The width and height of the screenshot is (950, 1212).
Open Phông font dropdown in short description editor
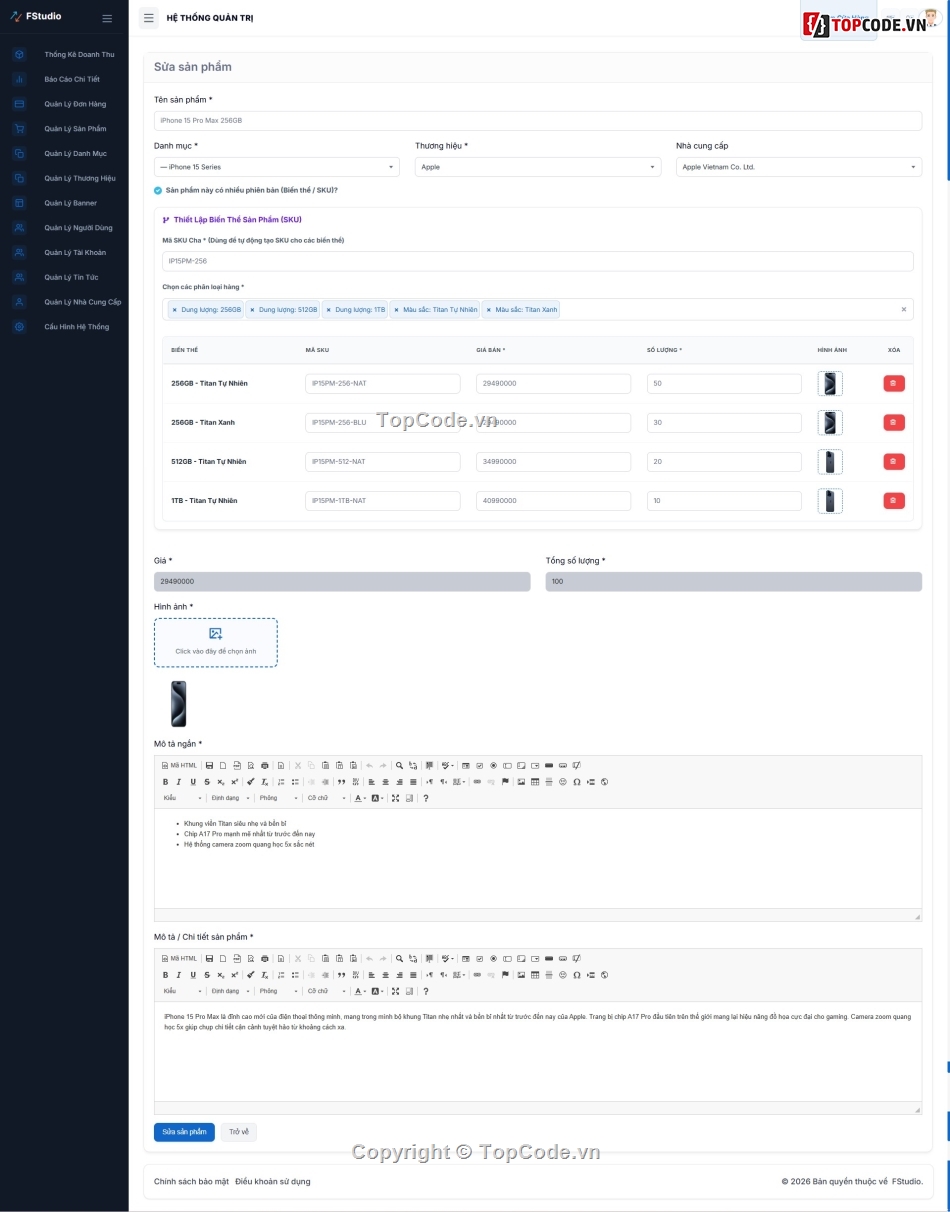pyautogui.click(x=277, y=798)
